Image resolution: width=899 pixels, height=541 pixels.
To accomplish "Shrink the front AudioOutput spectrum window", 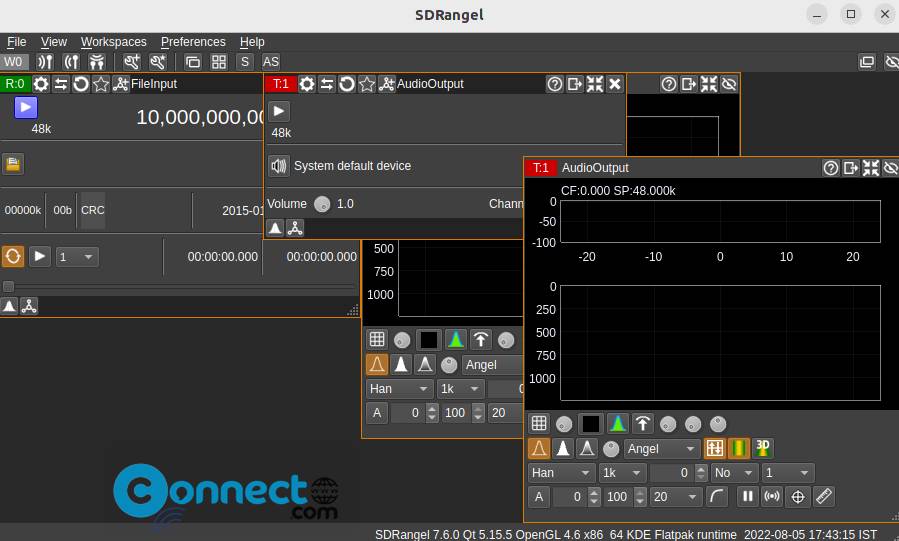I will (x=871, y=168).
